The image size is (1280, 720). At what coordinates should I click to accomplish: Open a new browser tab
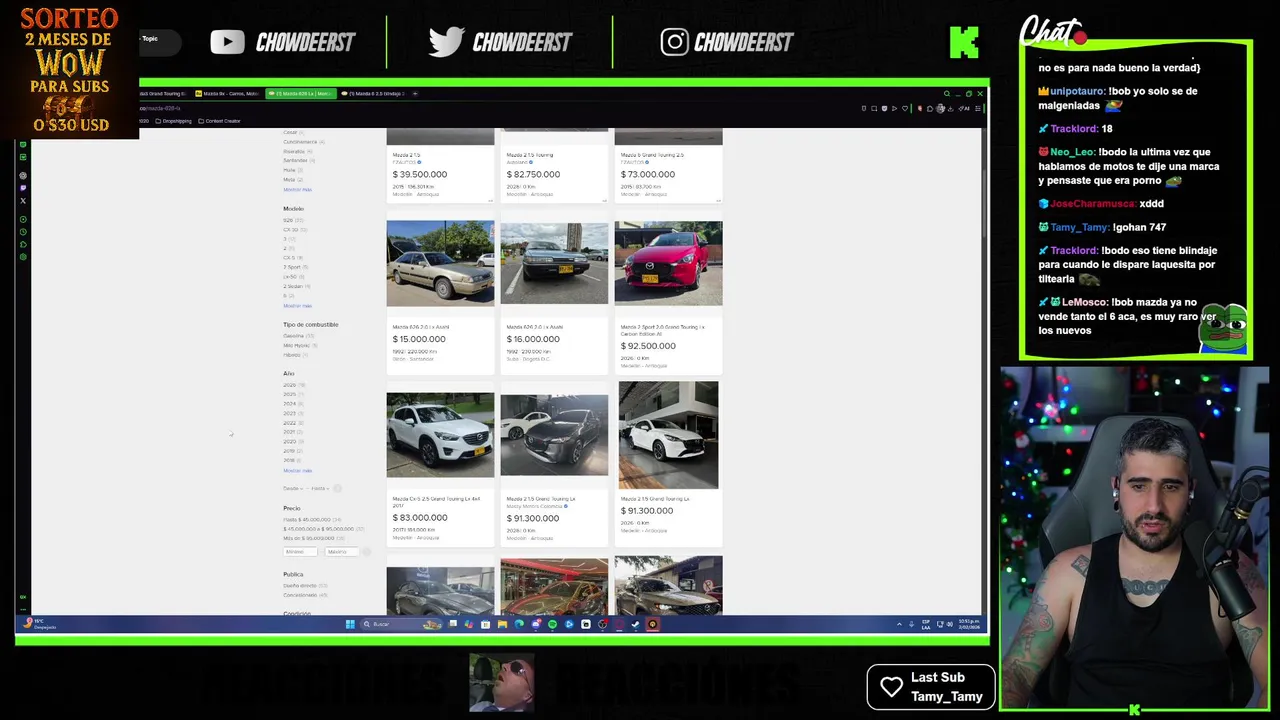(x=415, y=93)
